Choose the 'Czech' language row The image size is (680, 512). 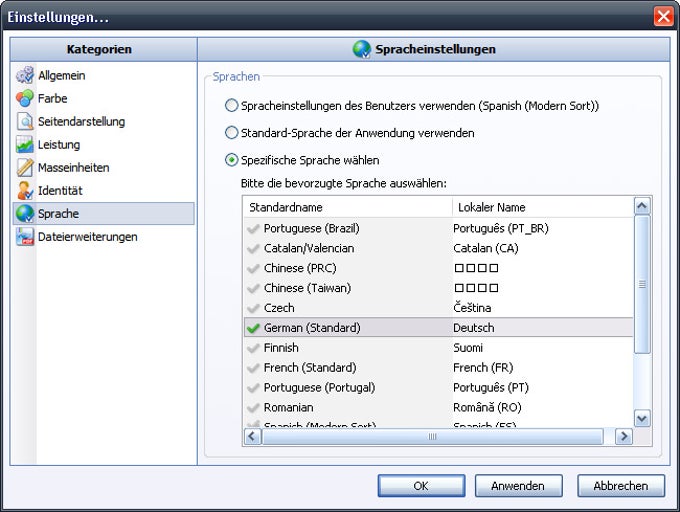pyautogui.click(x=438, y=308)
